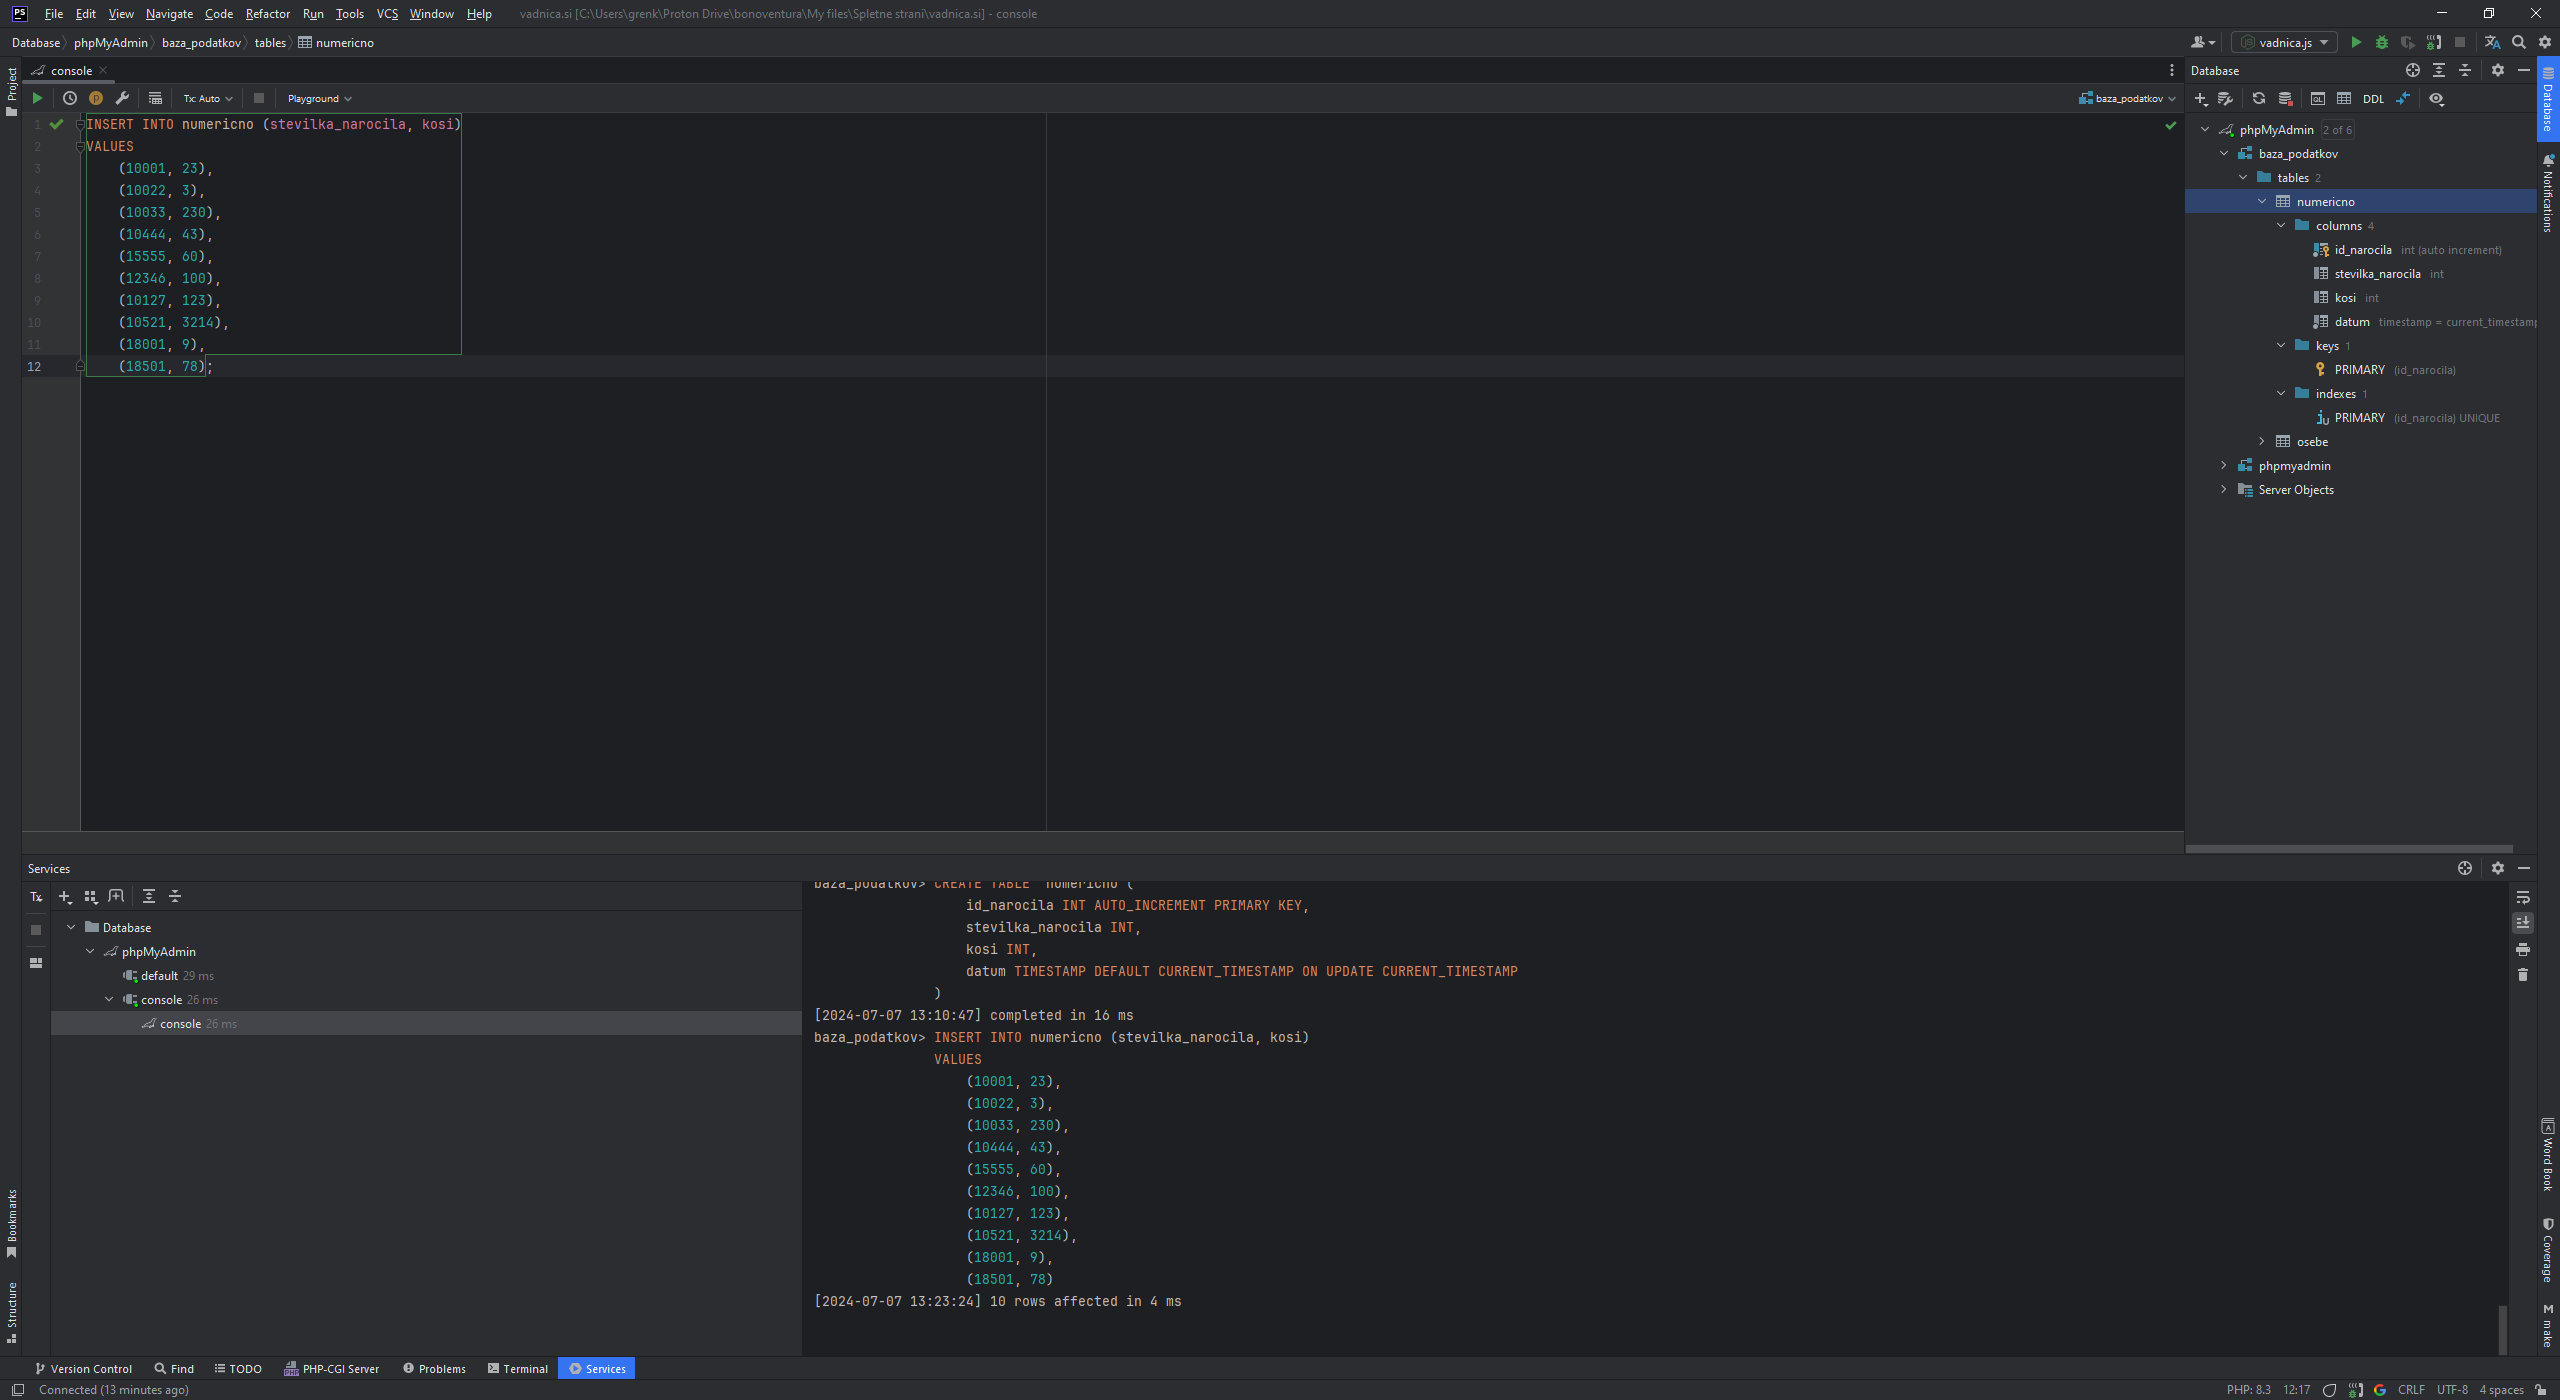The width and height of the screenshot is (2560, 1400).
Task: Click horizontal scrollbar in Database panel
Action: (2348, 849)
